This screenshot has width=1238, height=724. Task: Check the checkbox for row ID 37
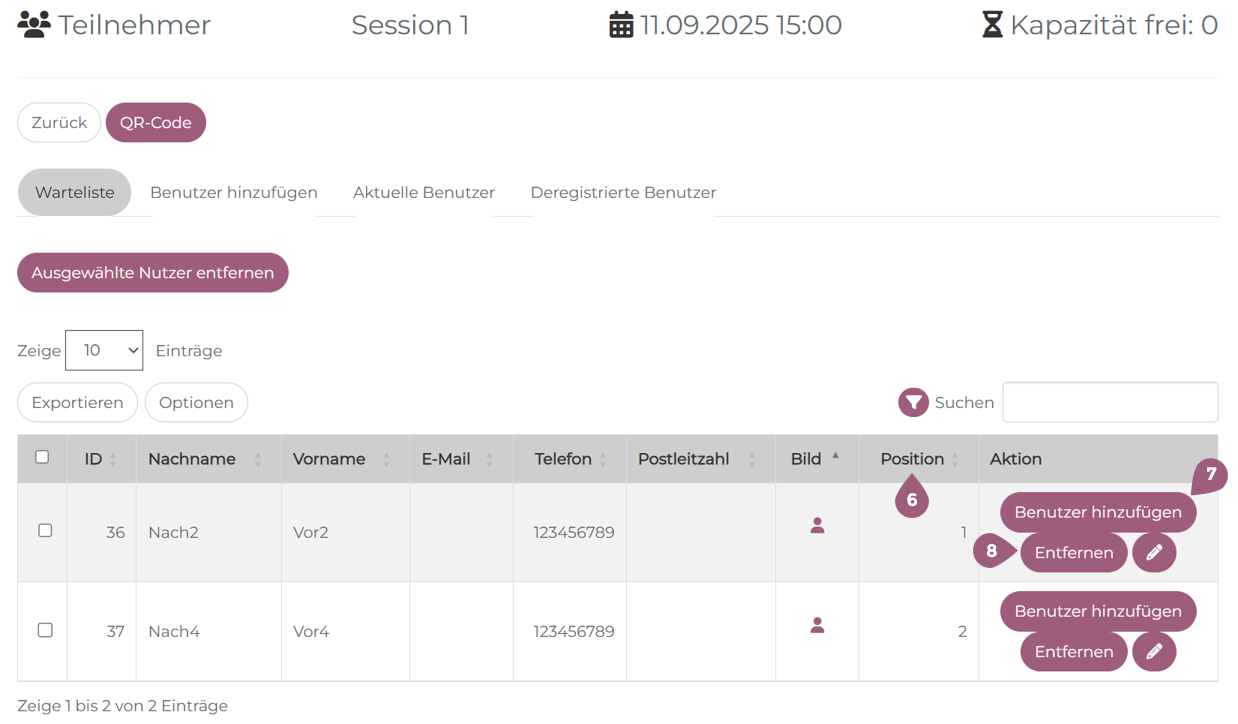pyautogui.click(x=45, y=630)
